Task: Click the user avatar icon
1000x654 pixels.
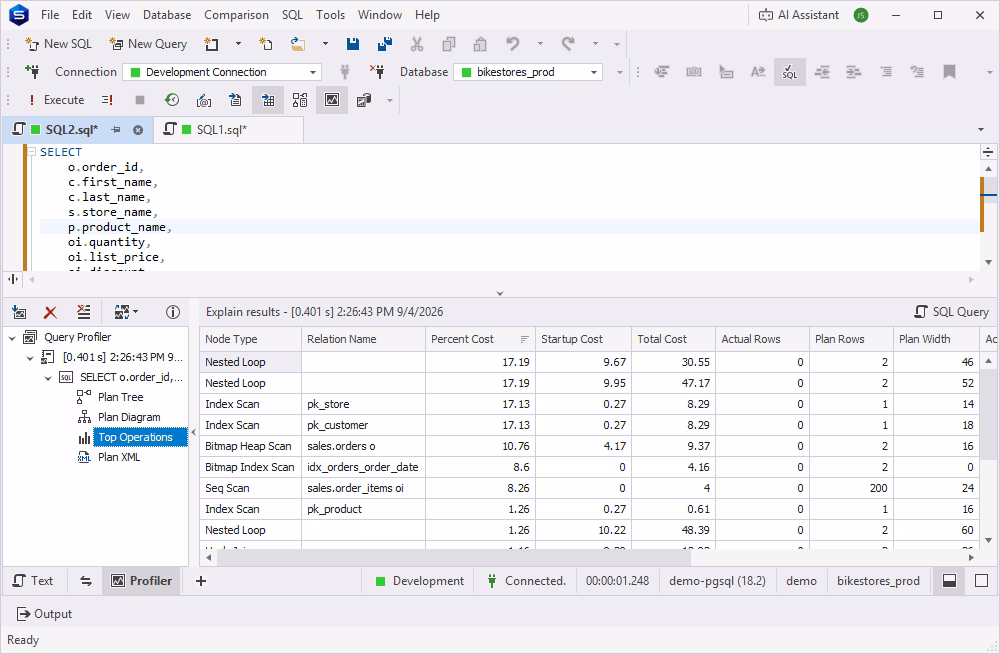Action: coord(860,15)
